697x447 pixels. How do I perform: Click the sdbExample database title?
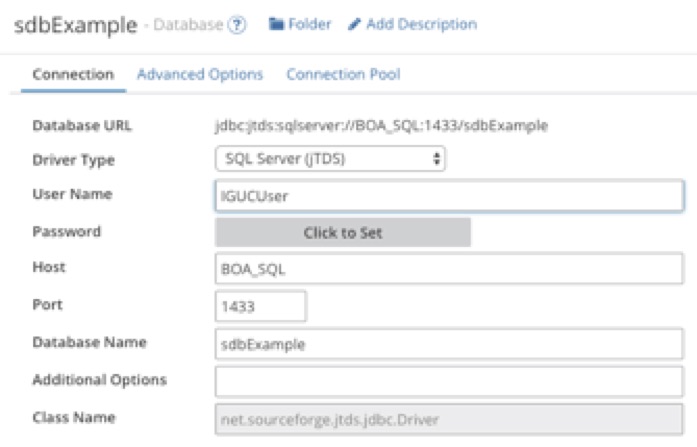[x=75, y=25]
